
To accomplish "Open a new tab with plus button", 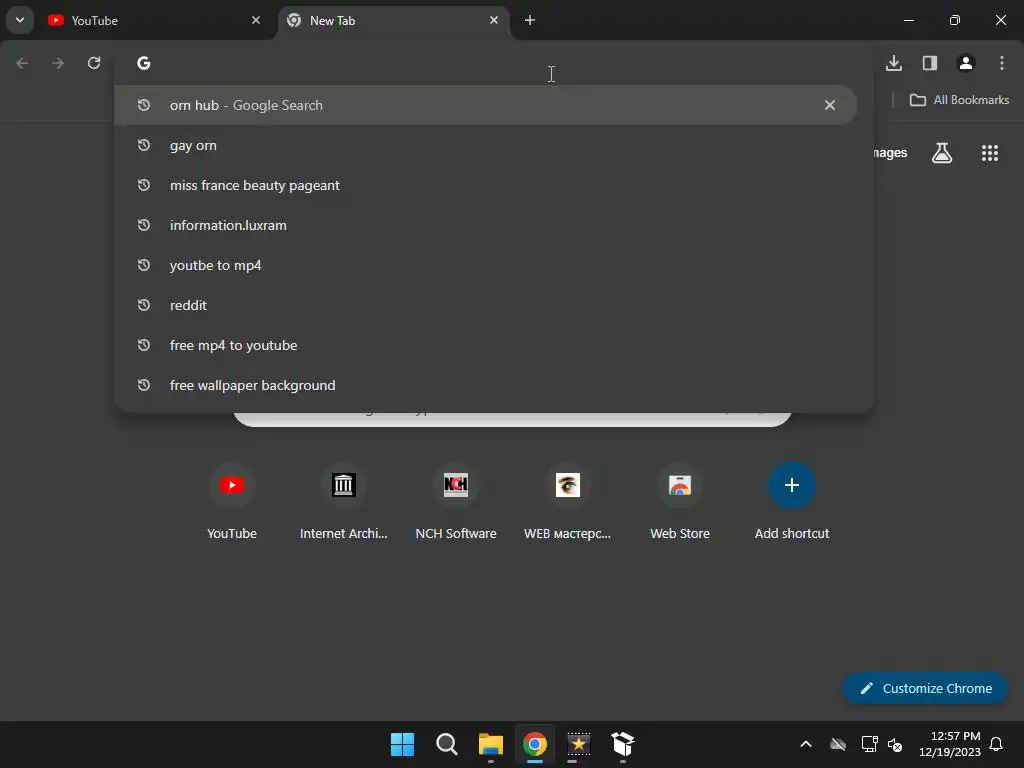I will click(530, 20).
